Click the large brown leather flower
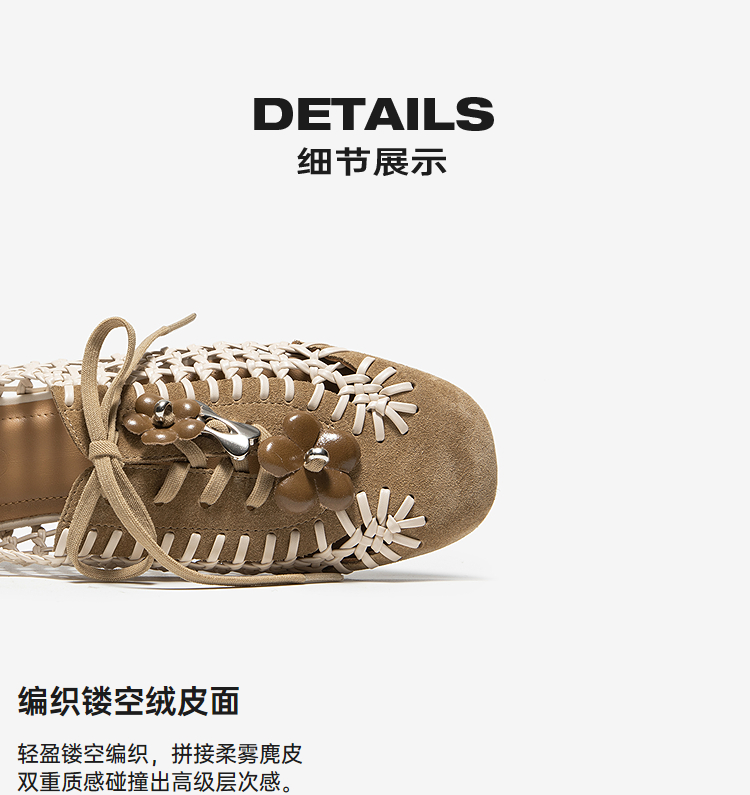 (309, 461)
